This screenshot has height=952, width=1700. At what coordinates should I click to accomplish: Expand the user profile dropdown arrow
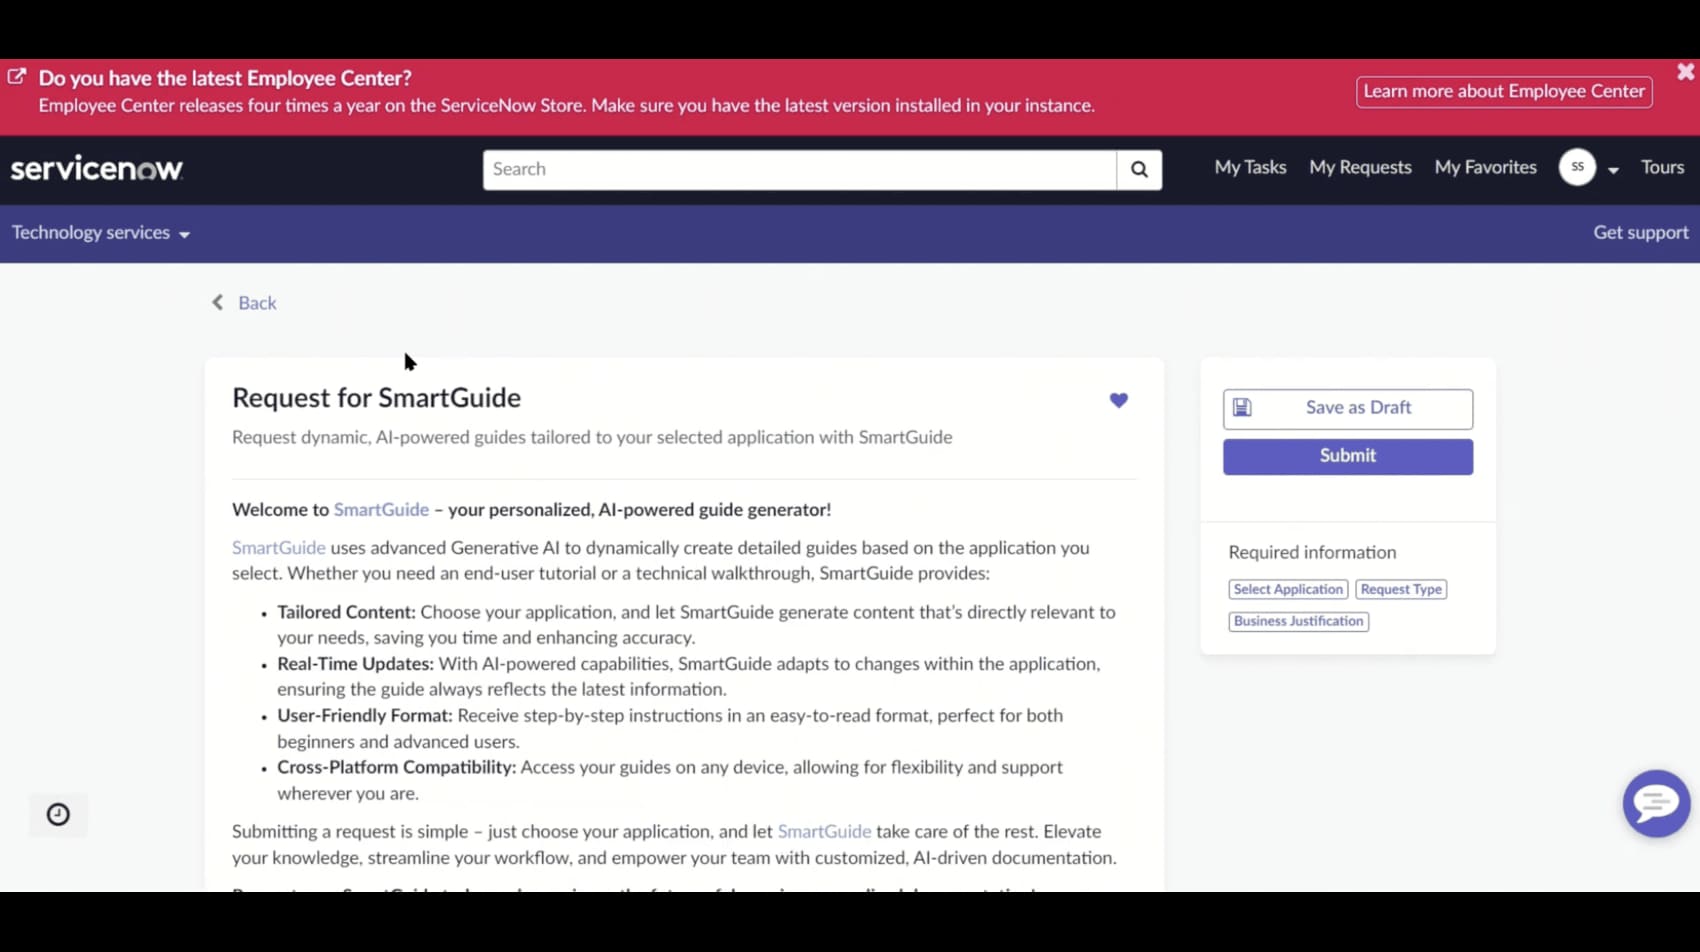[x=1613, y=170]
